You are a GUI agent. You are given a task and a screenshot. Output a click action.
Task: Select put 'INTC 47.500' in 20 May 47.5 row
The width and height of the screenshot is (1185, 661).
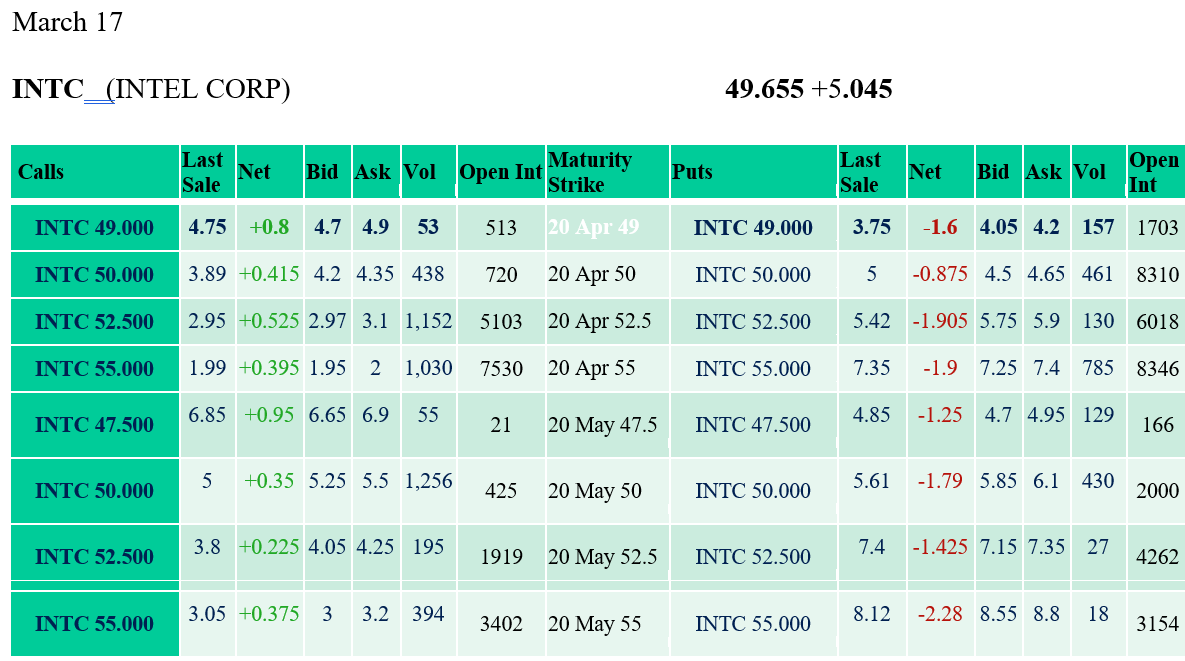[x=753, y=424]
